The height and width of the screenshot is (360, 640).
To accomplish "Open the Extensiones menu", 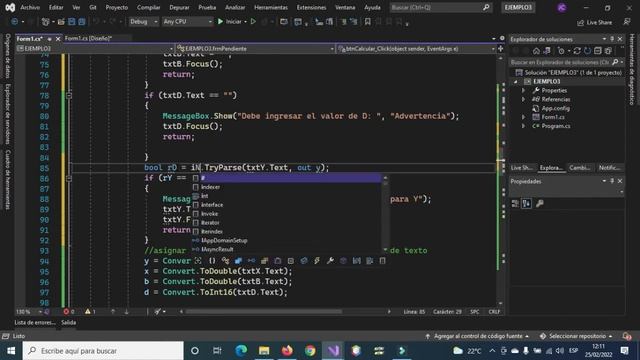I will 311,7.
